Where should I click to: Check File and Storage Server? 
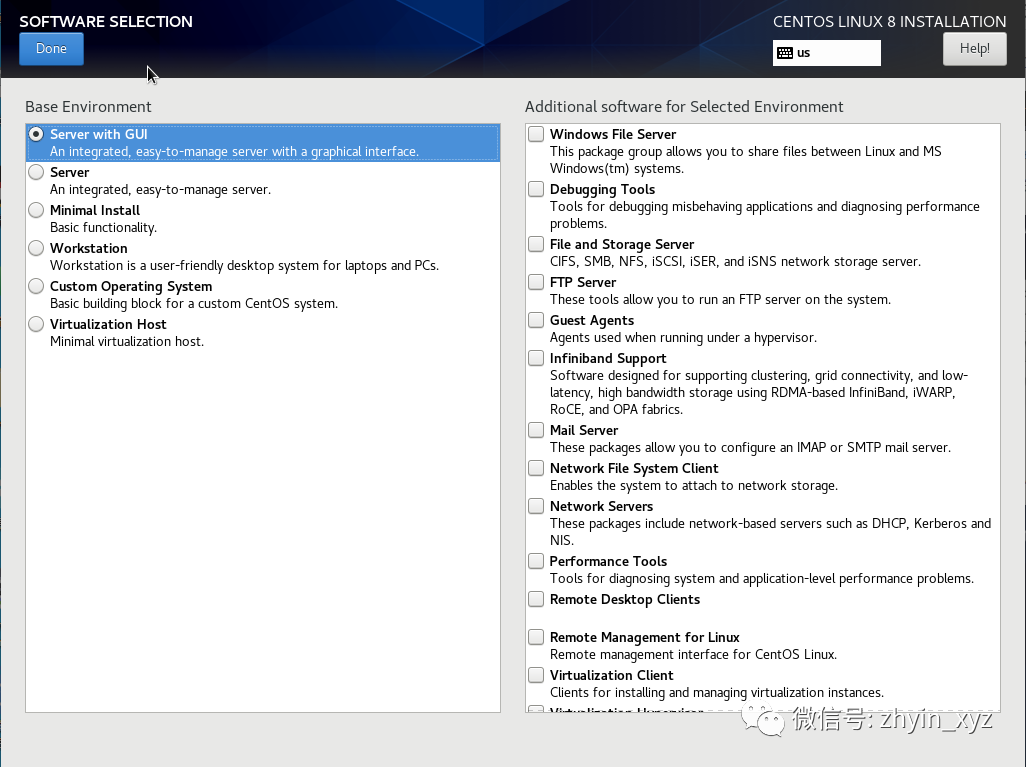(x=536, y=244)
